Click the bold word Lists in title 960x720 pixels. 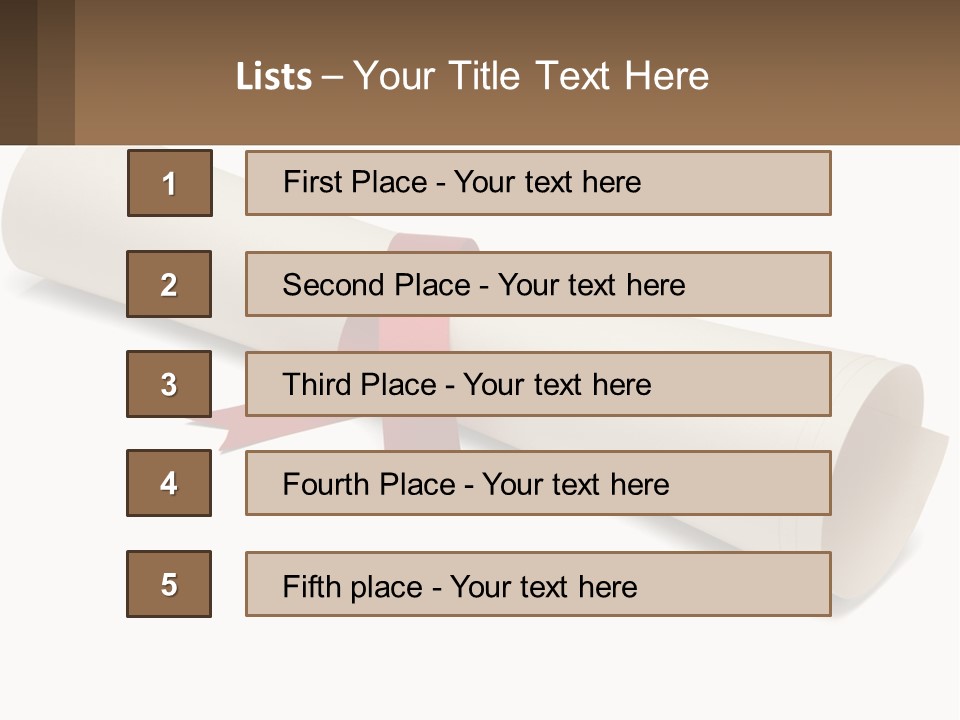[274, 77]
